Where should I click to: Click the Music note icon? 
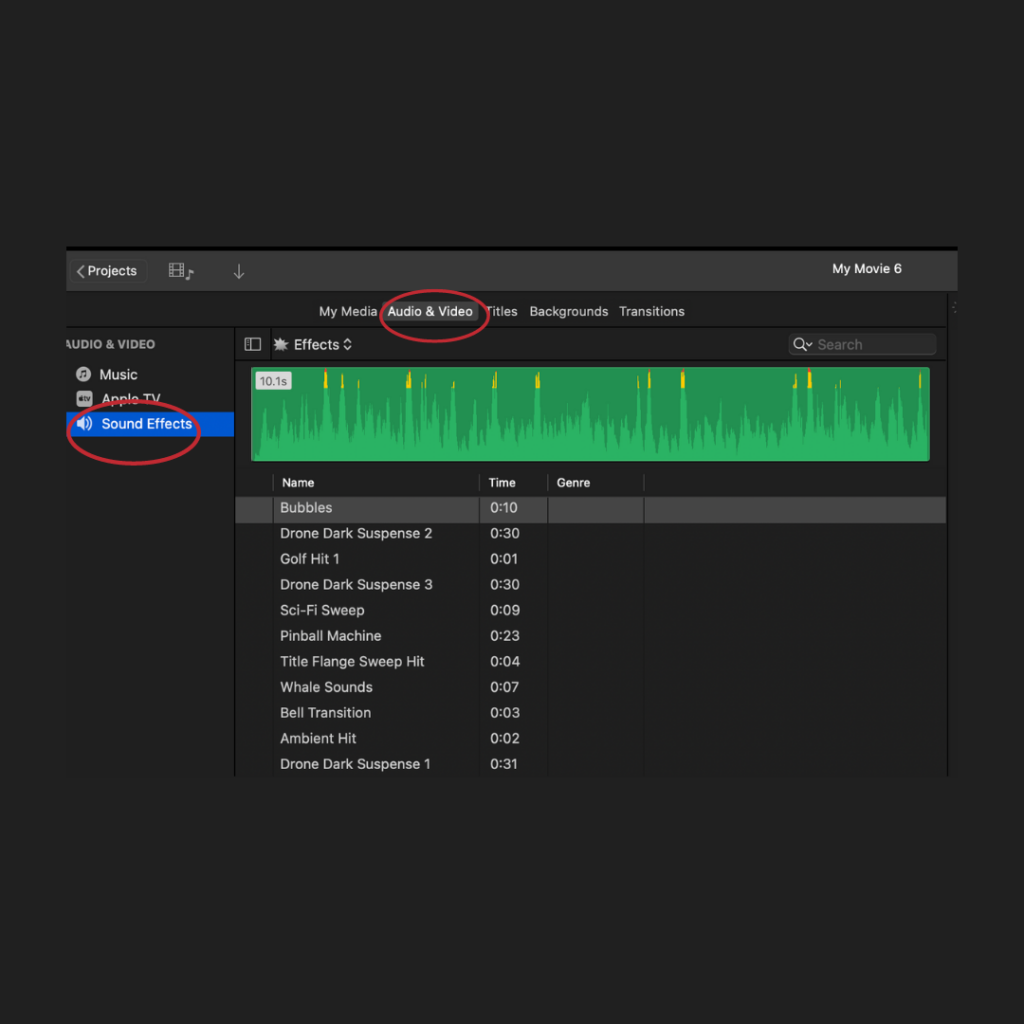[84, 374]
